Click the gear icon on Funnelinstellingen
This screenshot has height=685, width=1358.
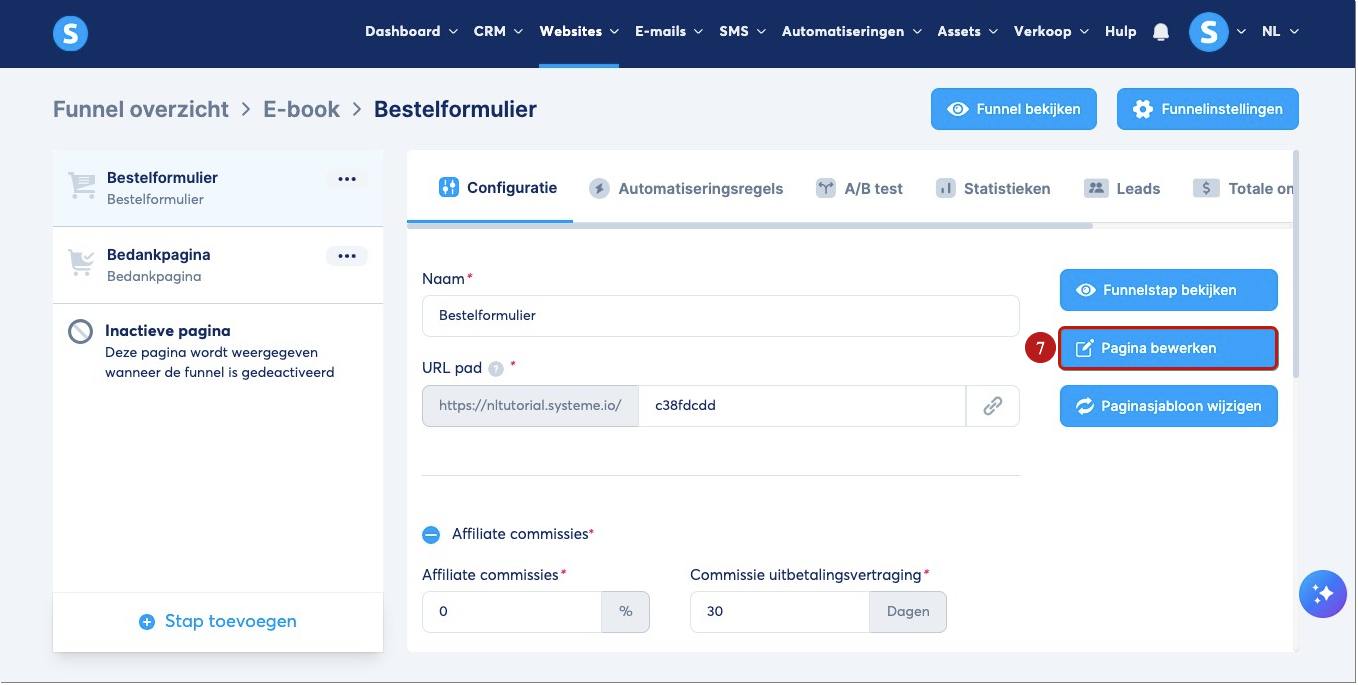1143,109
